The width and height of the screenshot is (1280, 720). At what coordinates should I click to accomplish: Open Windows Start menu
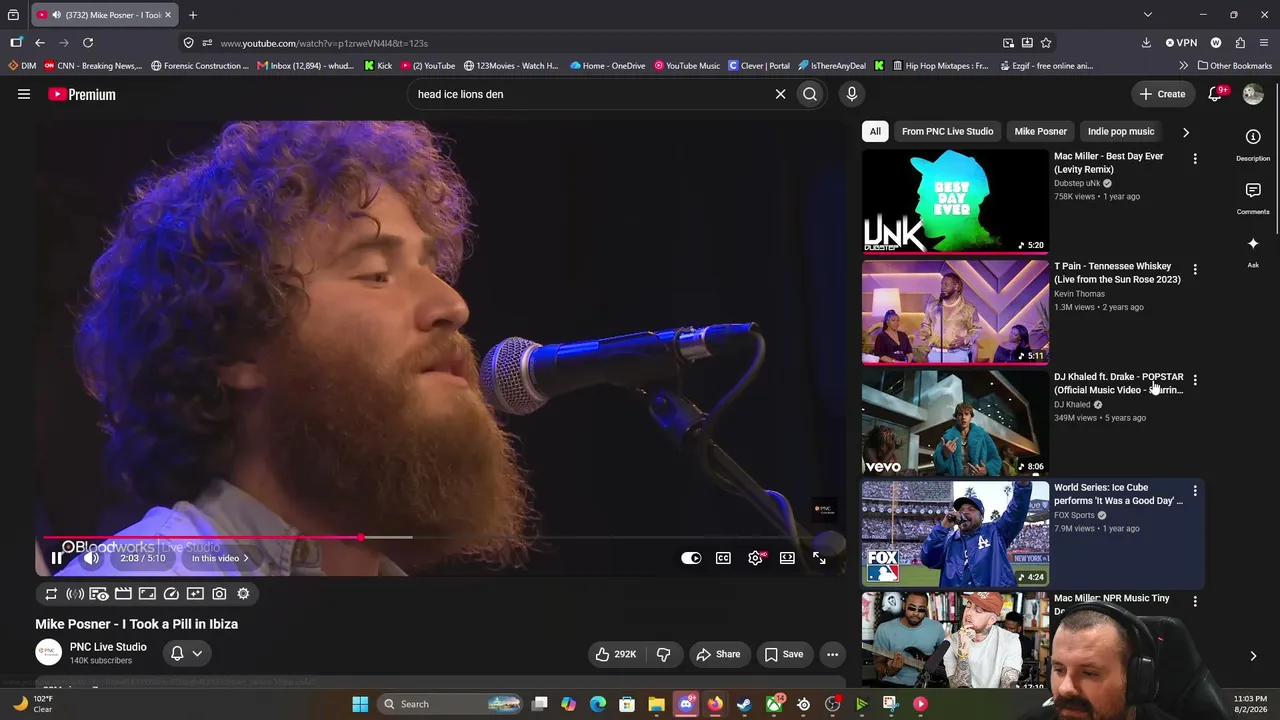tap(360, 704)
